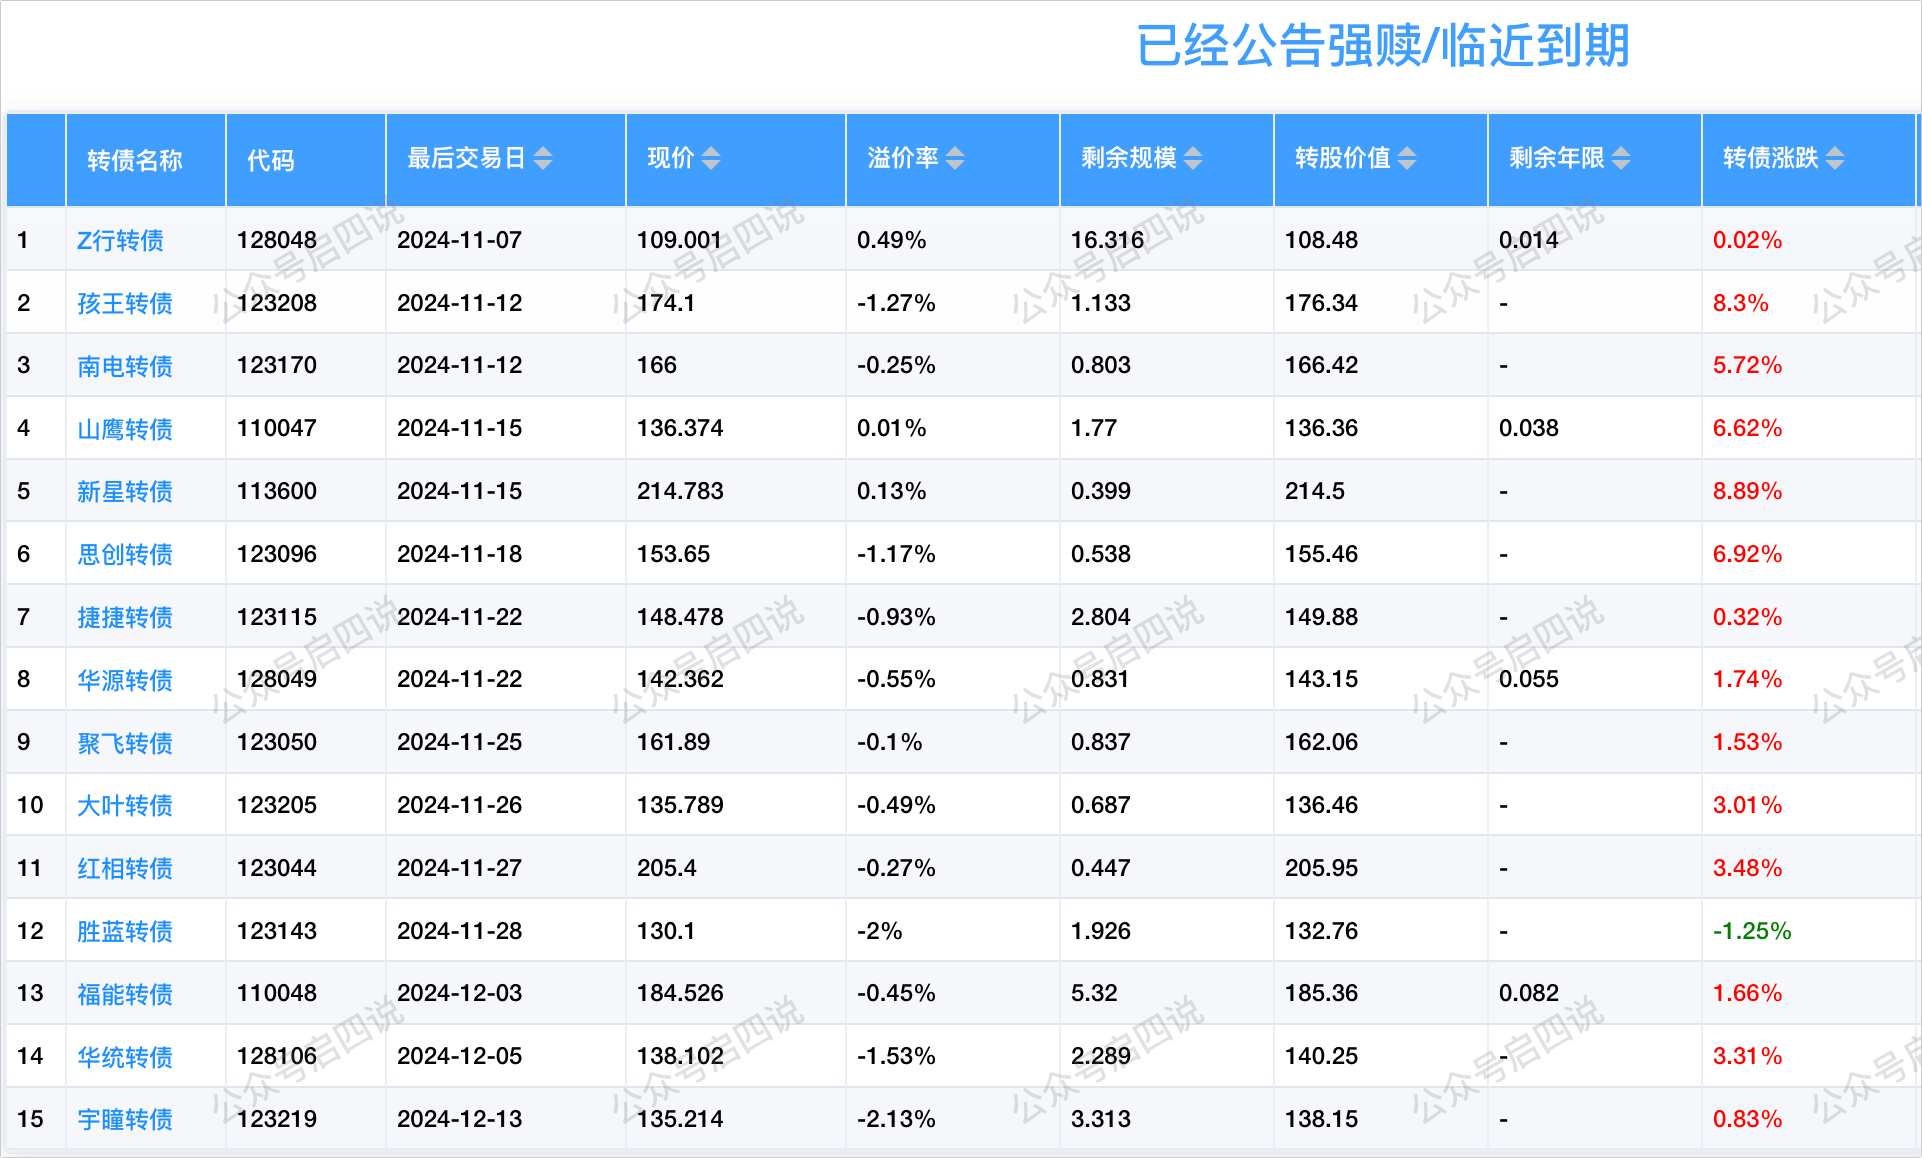Click the 现价 sort arrows icon
Viewport: 1922px width, 1158px height.
710,158
